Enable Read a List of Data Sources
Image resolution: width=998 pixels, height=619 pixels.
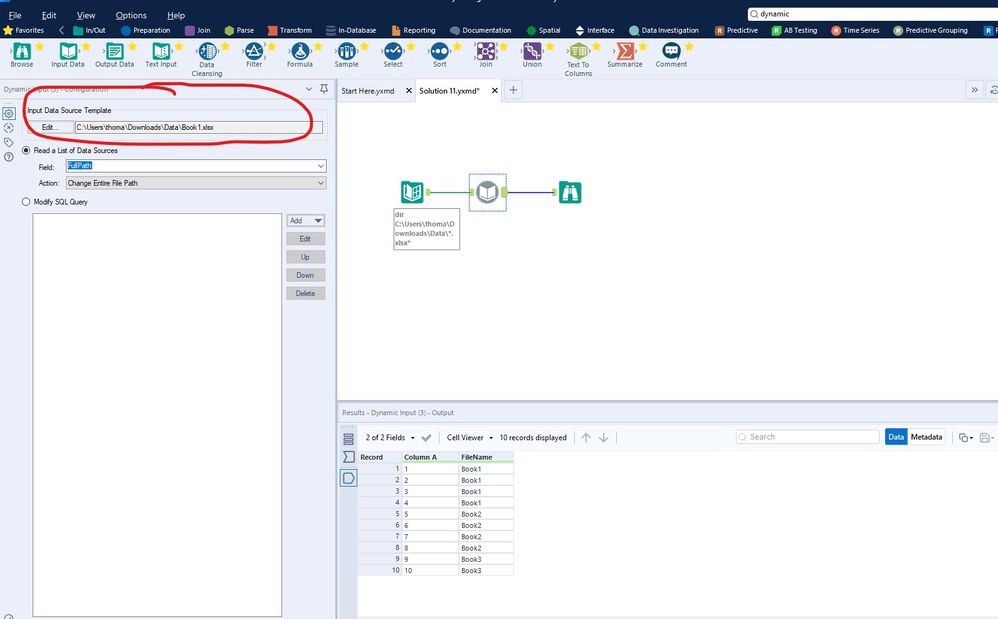(x=26, y=150)
